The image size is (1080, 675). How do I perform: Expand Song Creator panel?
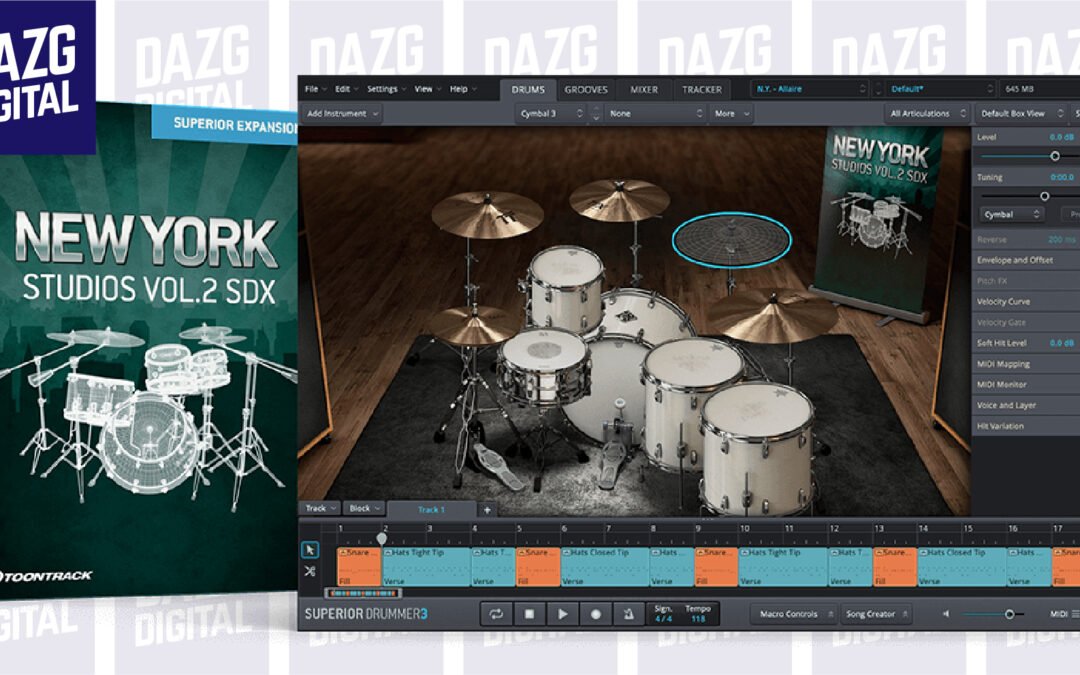(876, 614)
